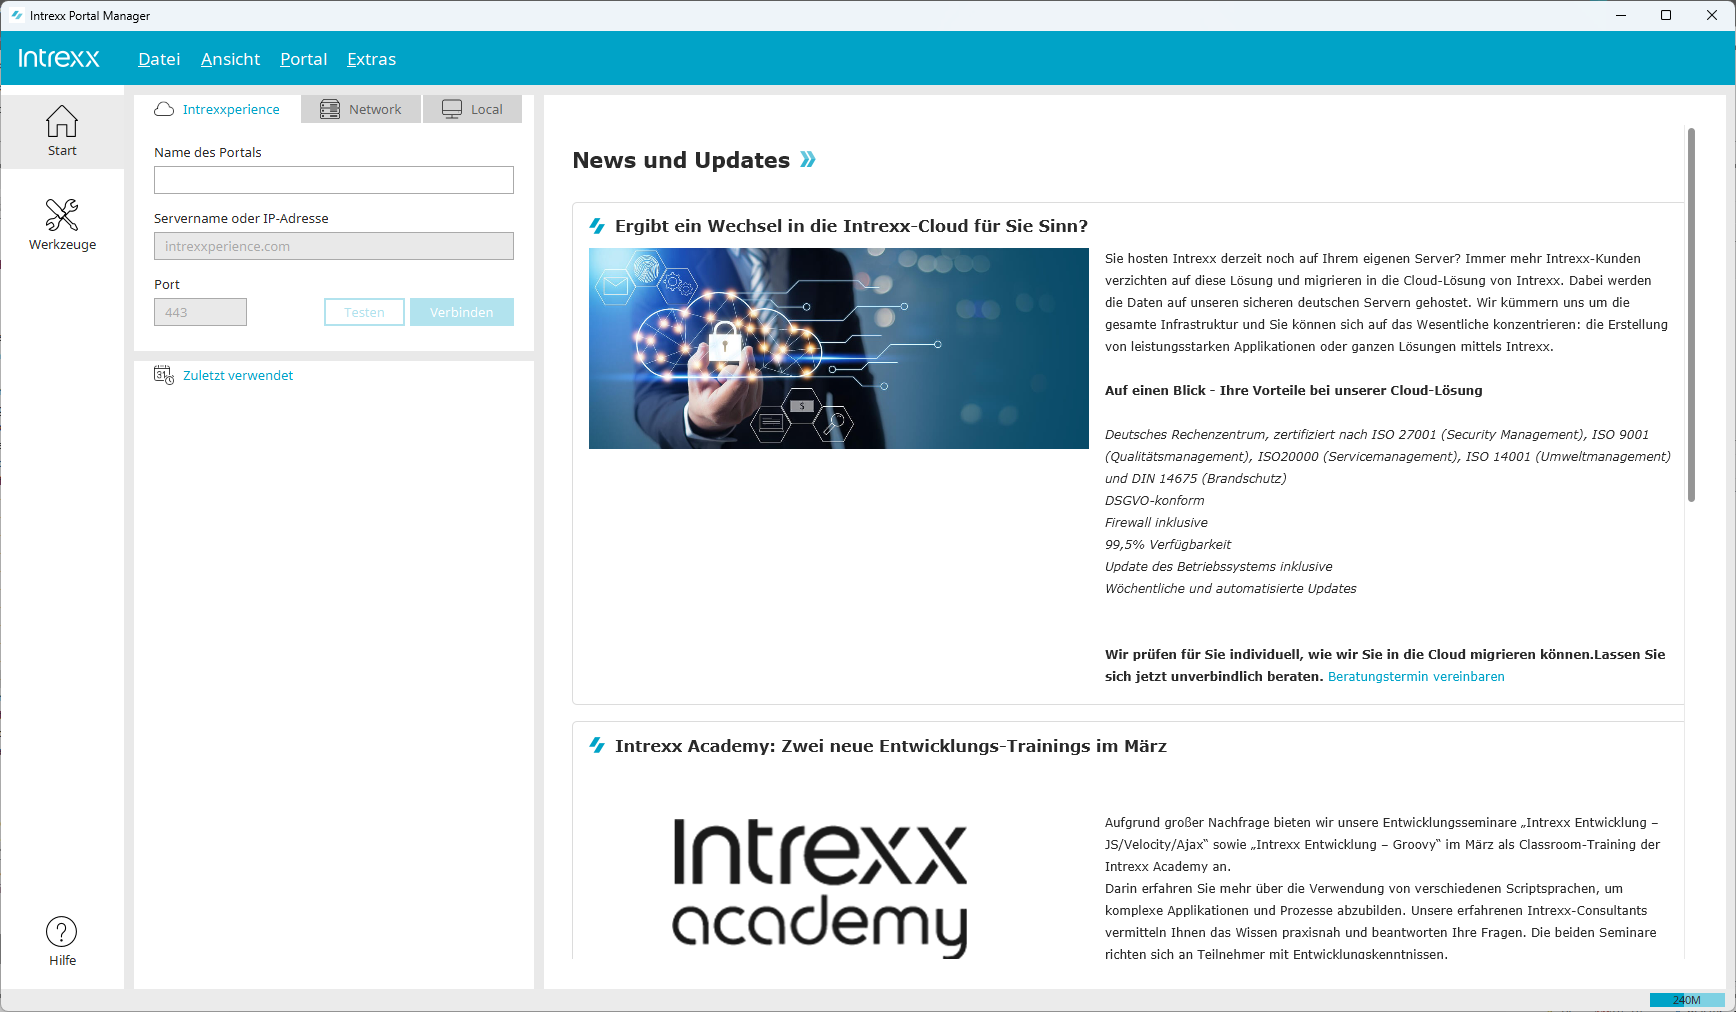Click the double-chevron next to News und Updates
Screen dimensions: 1736x1012
coord(808,159)
